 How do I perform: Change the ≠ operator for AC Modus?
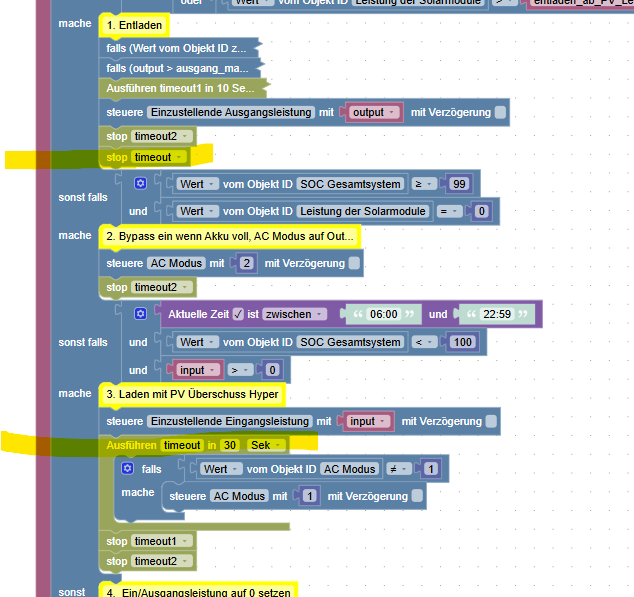click(399, 469)
